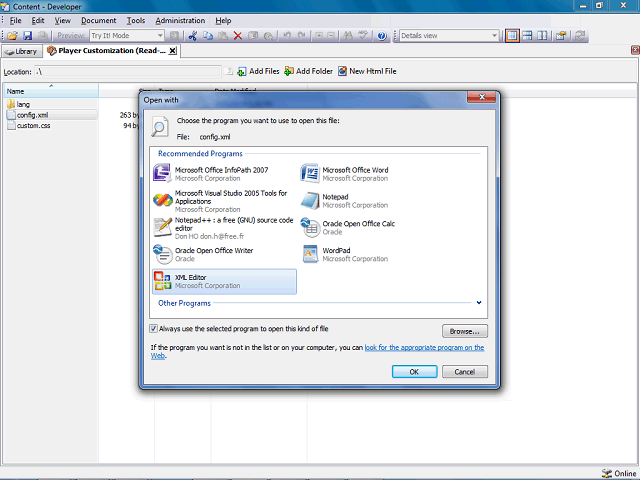Click the Undo arrow icon
This screenshot has height=480, width=640.
click(287, 36)
